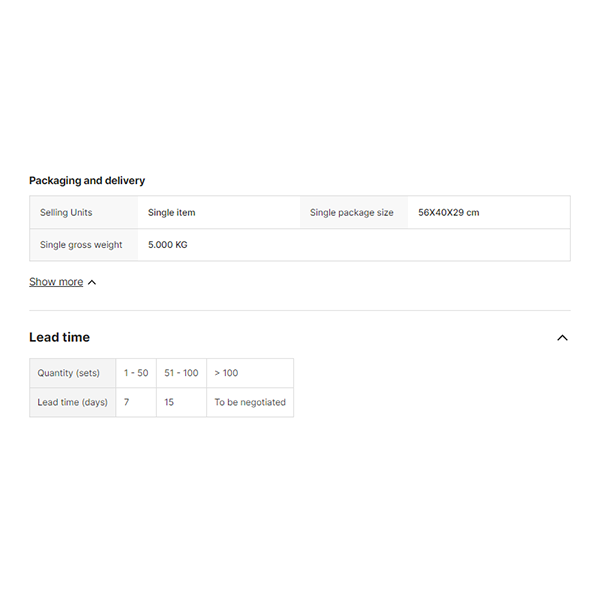The width and height of the screenshot is (600, 600).
Task: Select the Selling Units label cell
Action: click(x=66, y=213)
